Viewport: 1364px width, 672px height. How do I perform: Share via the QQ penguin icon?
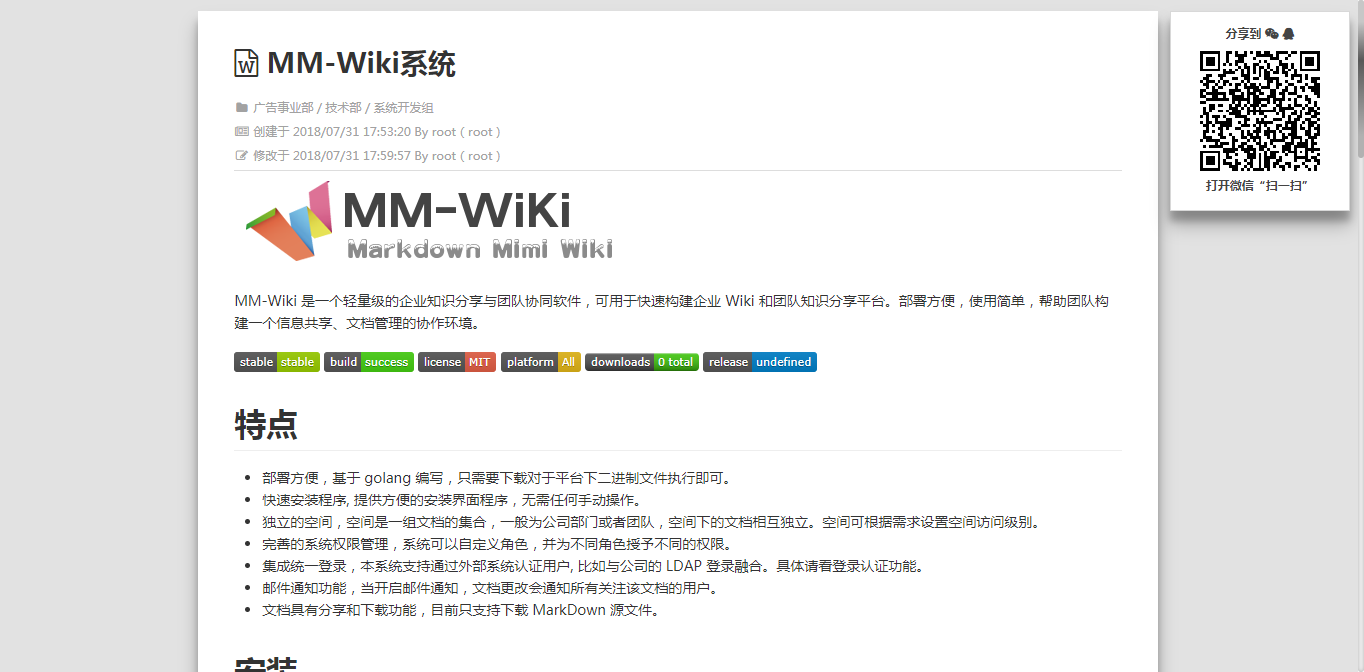(1288, 33)
